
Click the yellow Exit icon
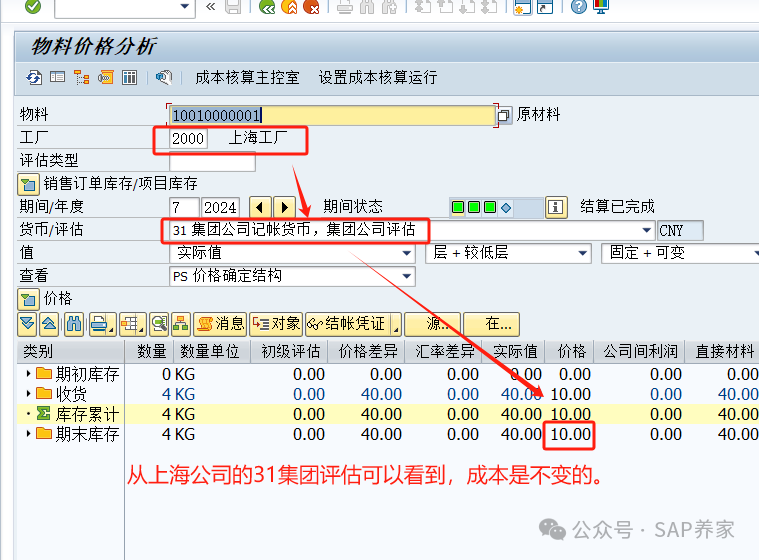point(289,7)
